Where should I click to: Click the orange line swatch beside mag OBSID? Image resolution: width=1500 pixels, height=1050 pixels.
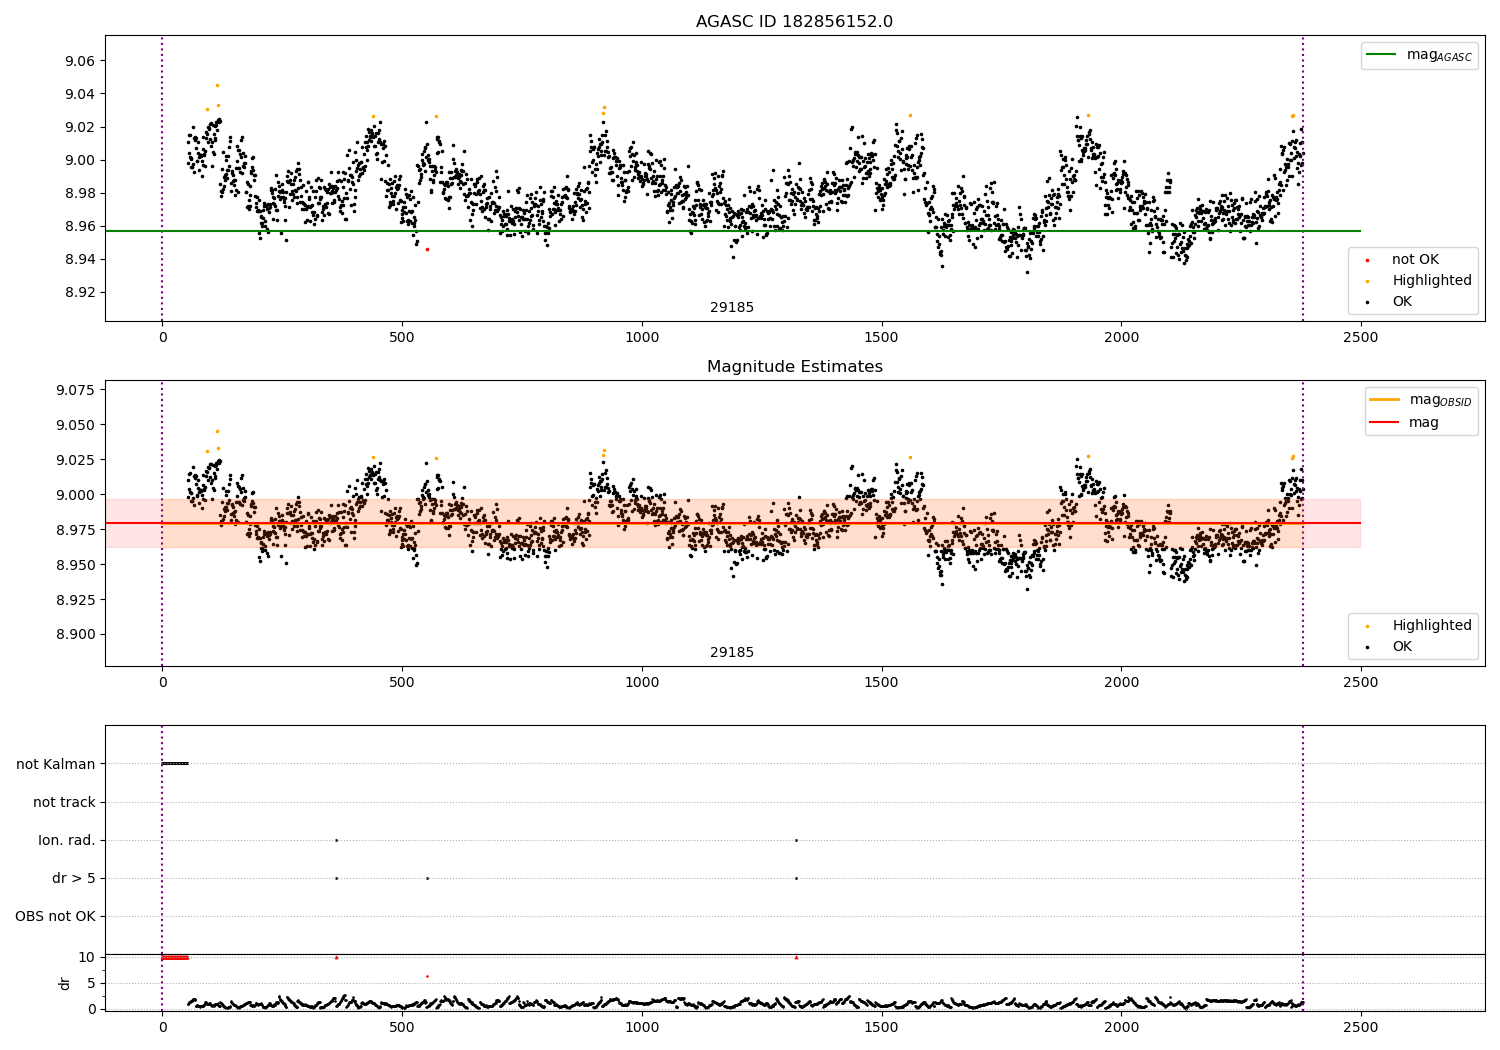(1386, 400)
